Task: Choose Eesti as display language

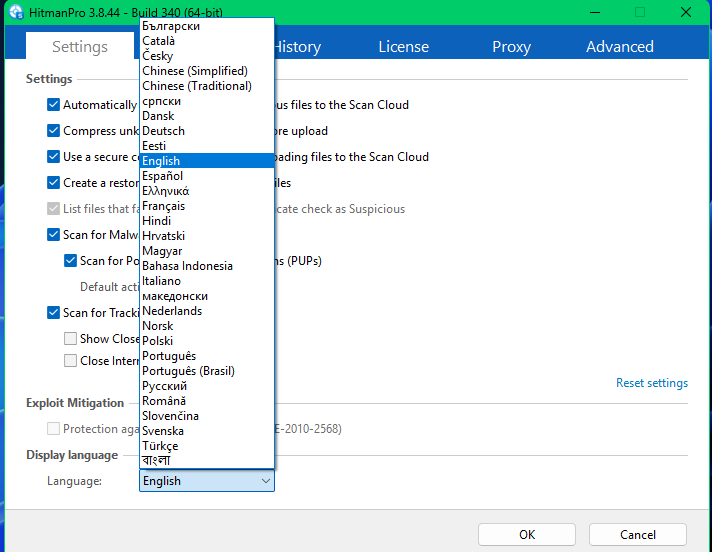Action: (207, 146)
